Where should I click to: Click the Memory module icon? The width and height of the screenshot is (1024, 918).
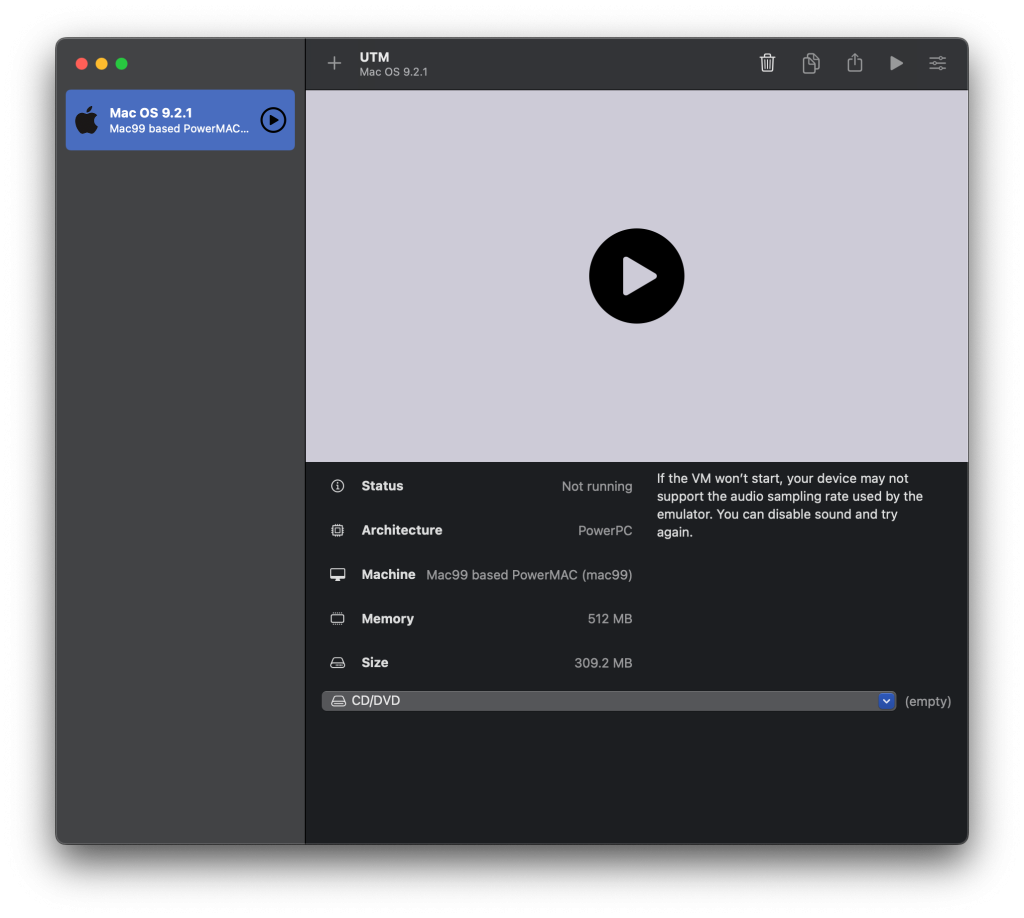click(337, 618)
